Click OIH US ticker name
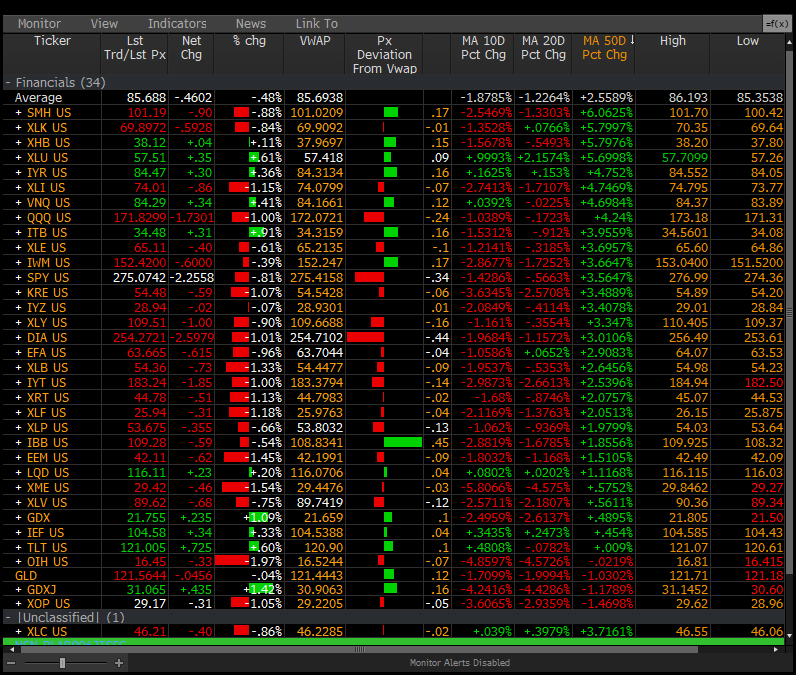796x675 pixels. tap(47, 562)
